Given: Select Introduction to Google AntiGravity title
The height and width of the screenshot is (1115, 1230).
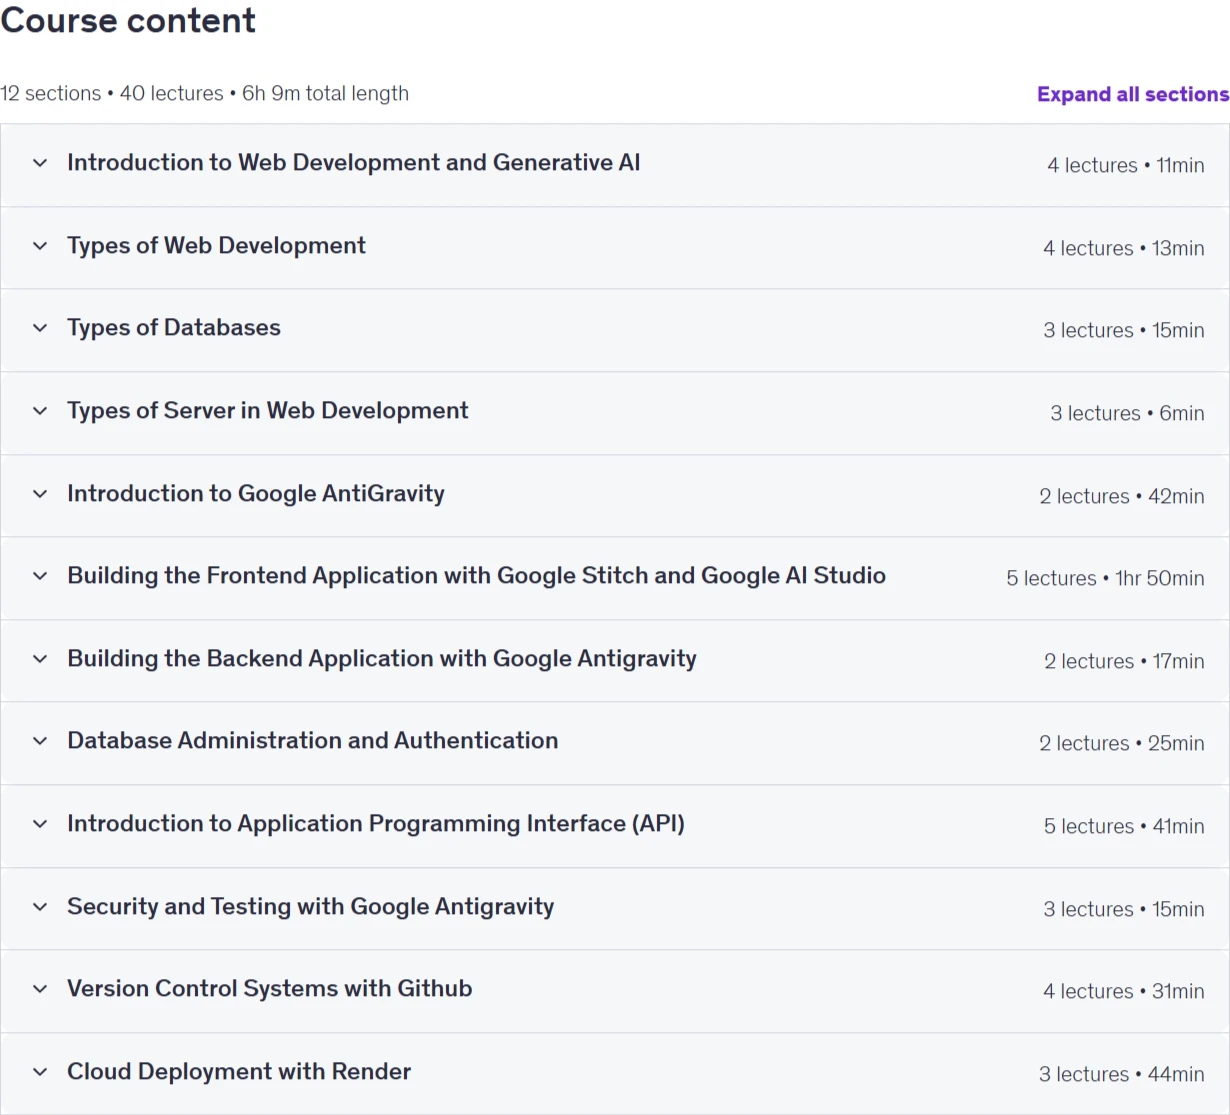Looking at the screenshot, I should 256,493.
